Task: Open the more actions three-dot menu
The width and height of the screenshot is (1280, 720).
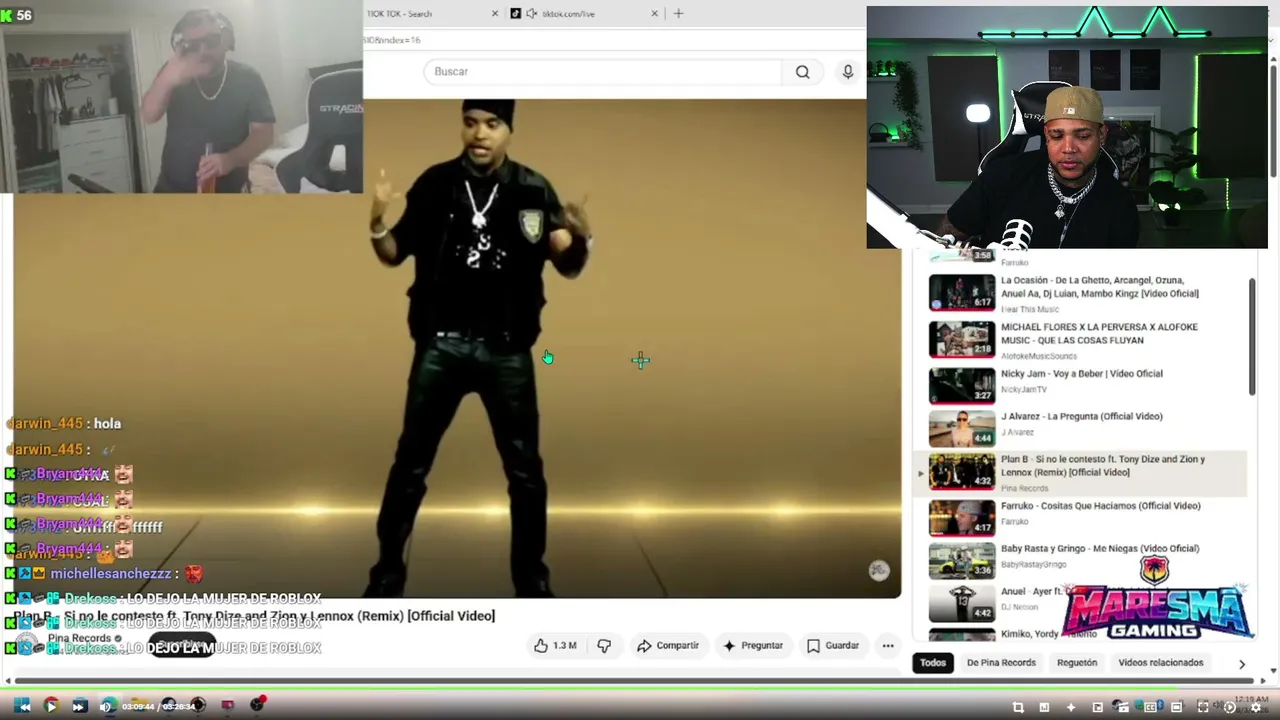Action: click(x=888, y=646)
